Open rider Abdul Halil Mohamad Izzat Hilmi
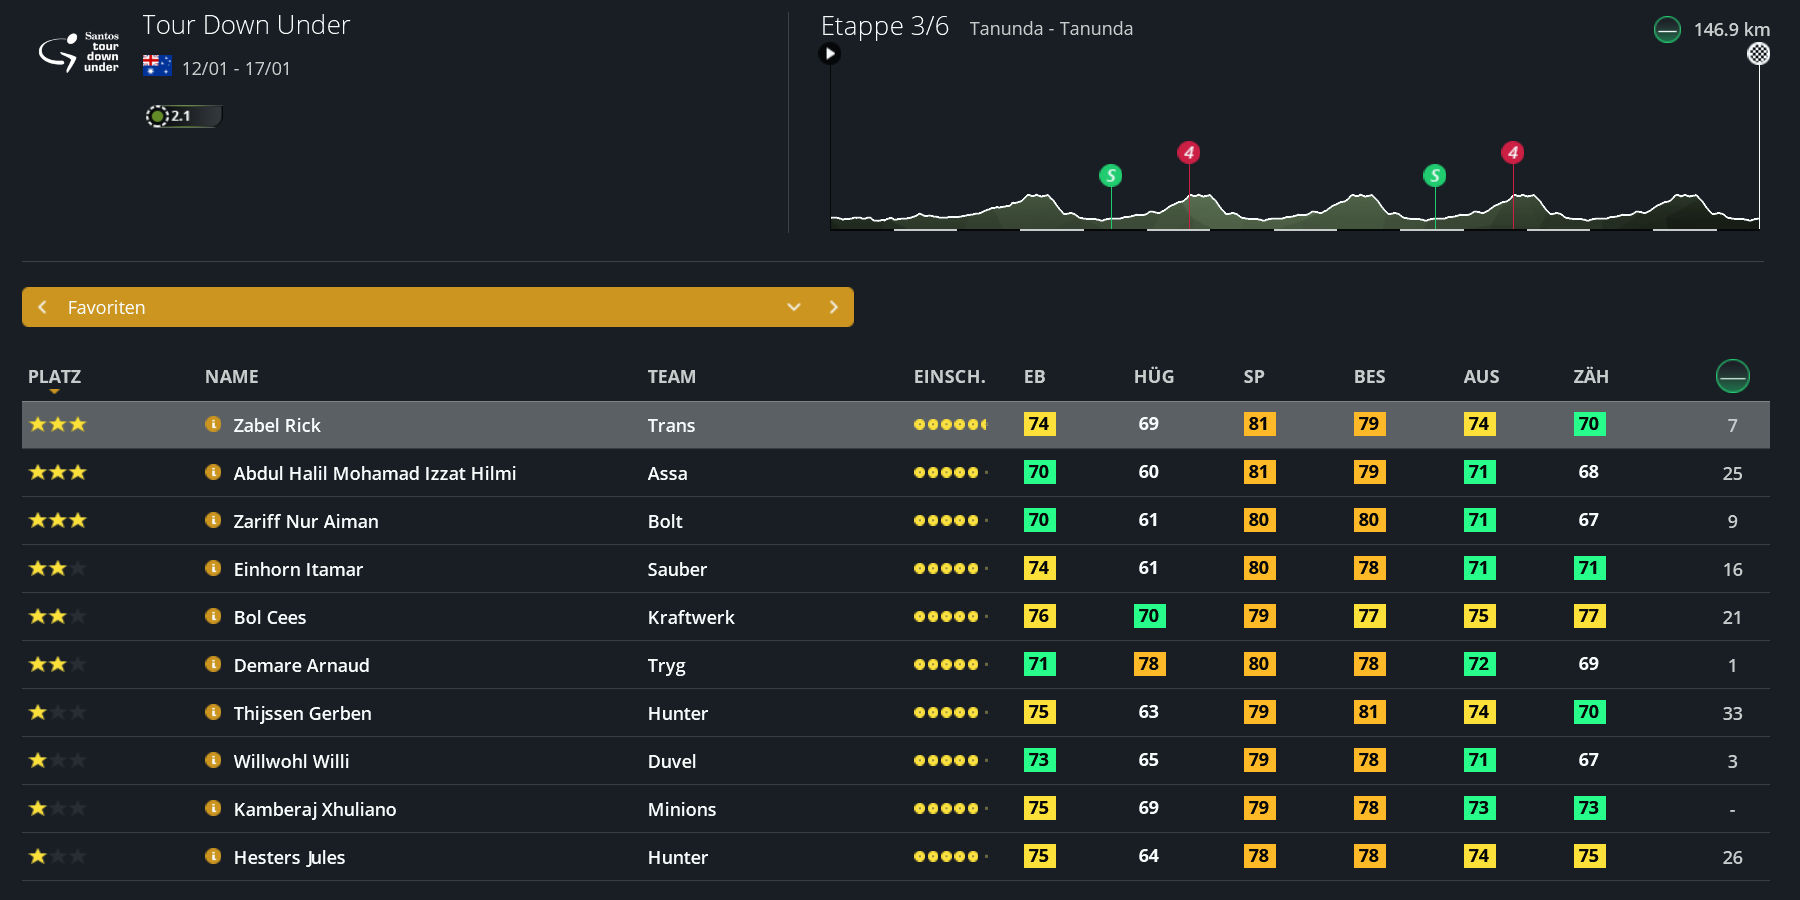The height and width of the screenshot is (900, 1800). pyautogui.click(x=374, y=473)
